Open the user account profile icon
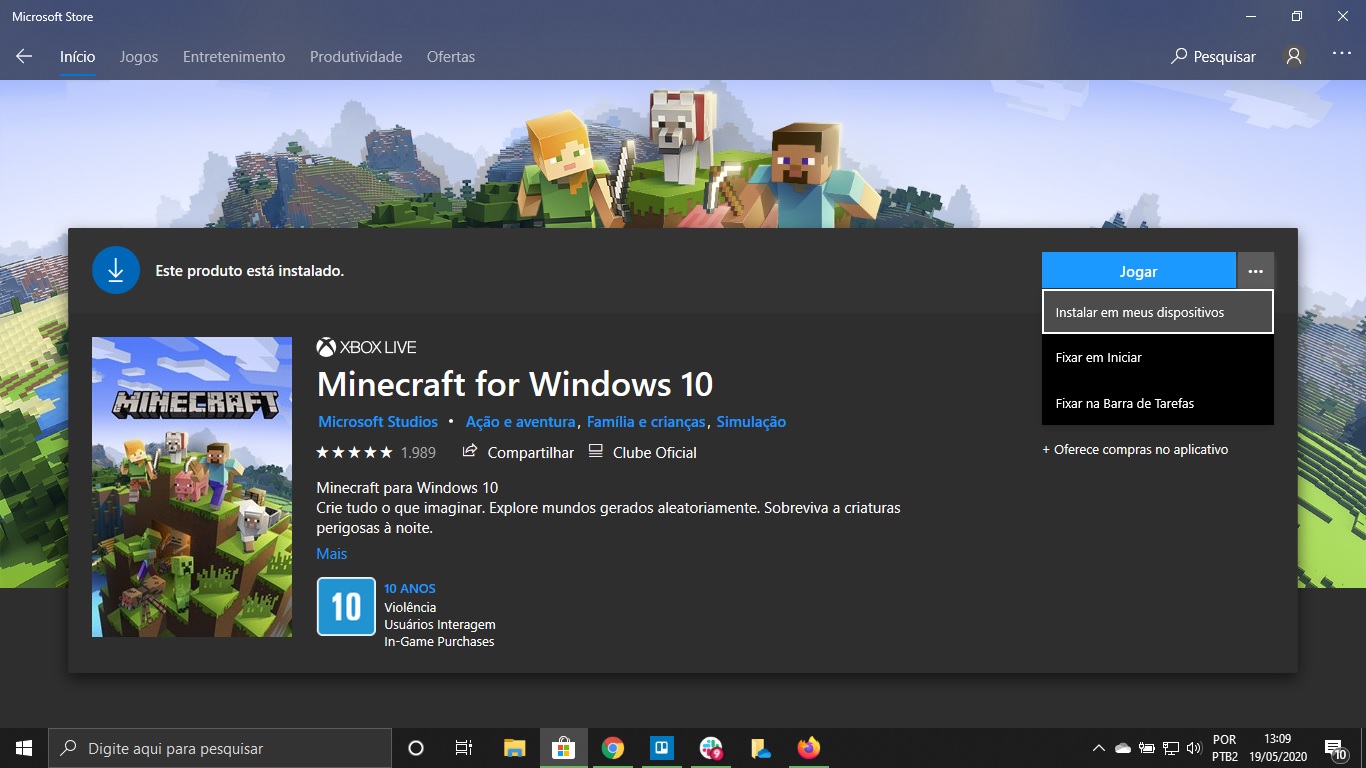The image size is (1366, 768). click(x=1294, y=57)
